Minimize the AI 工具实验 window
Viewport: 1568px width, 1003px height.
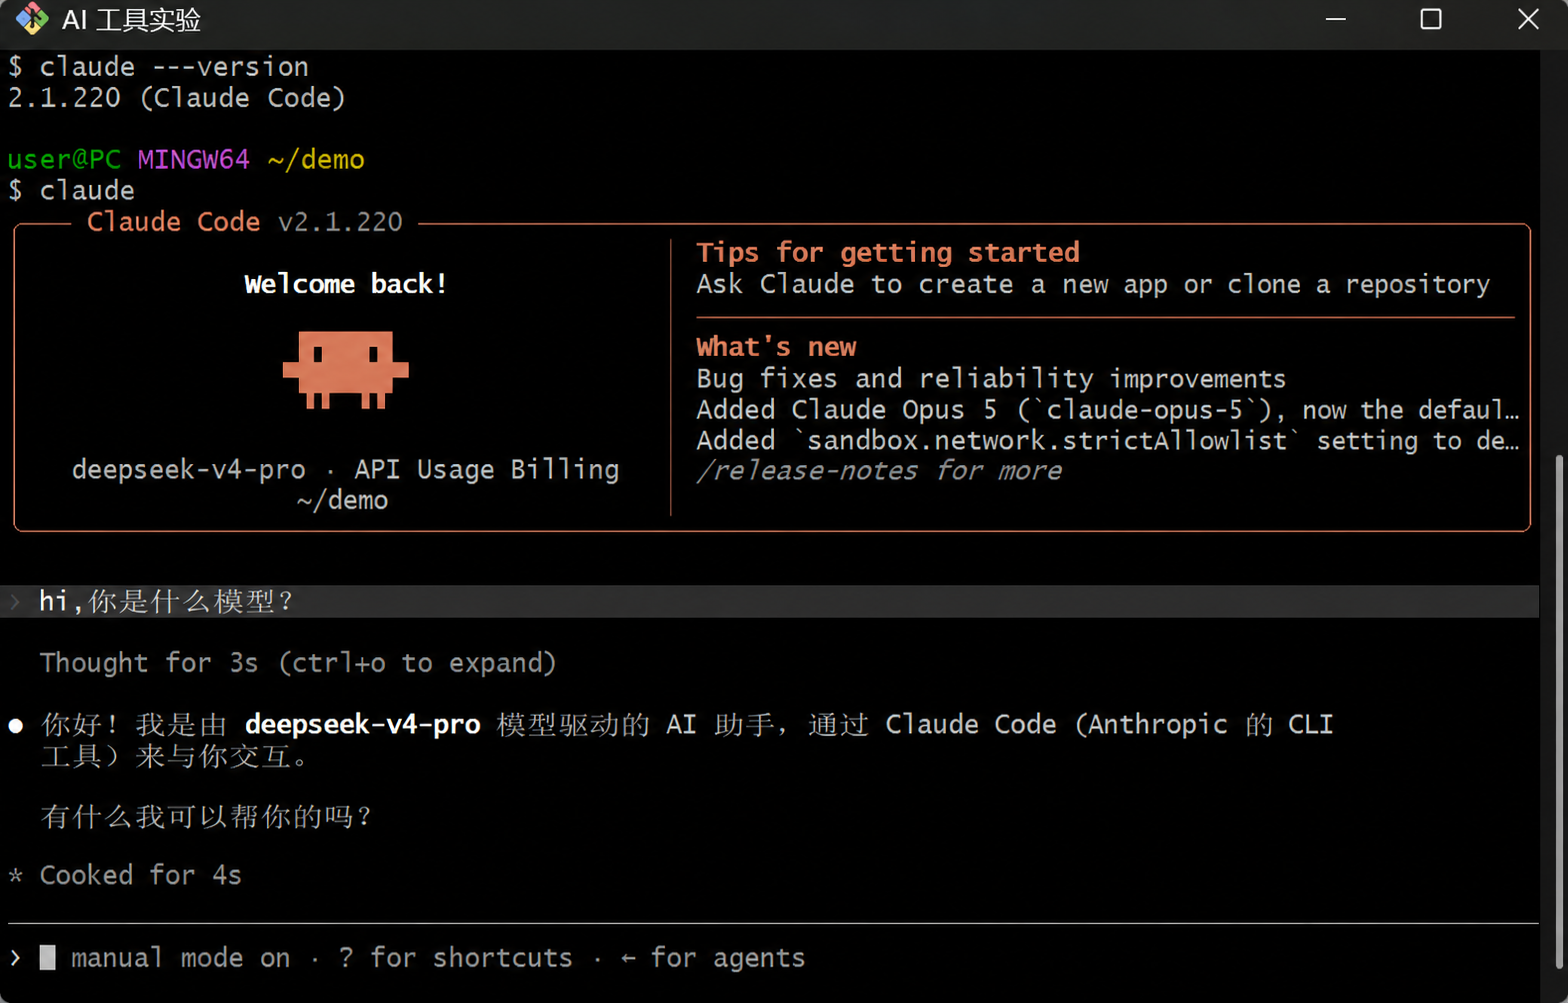click(x=1335, y=19)
